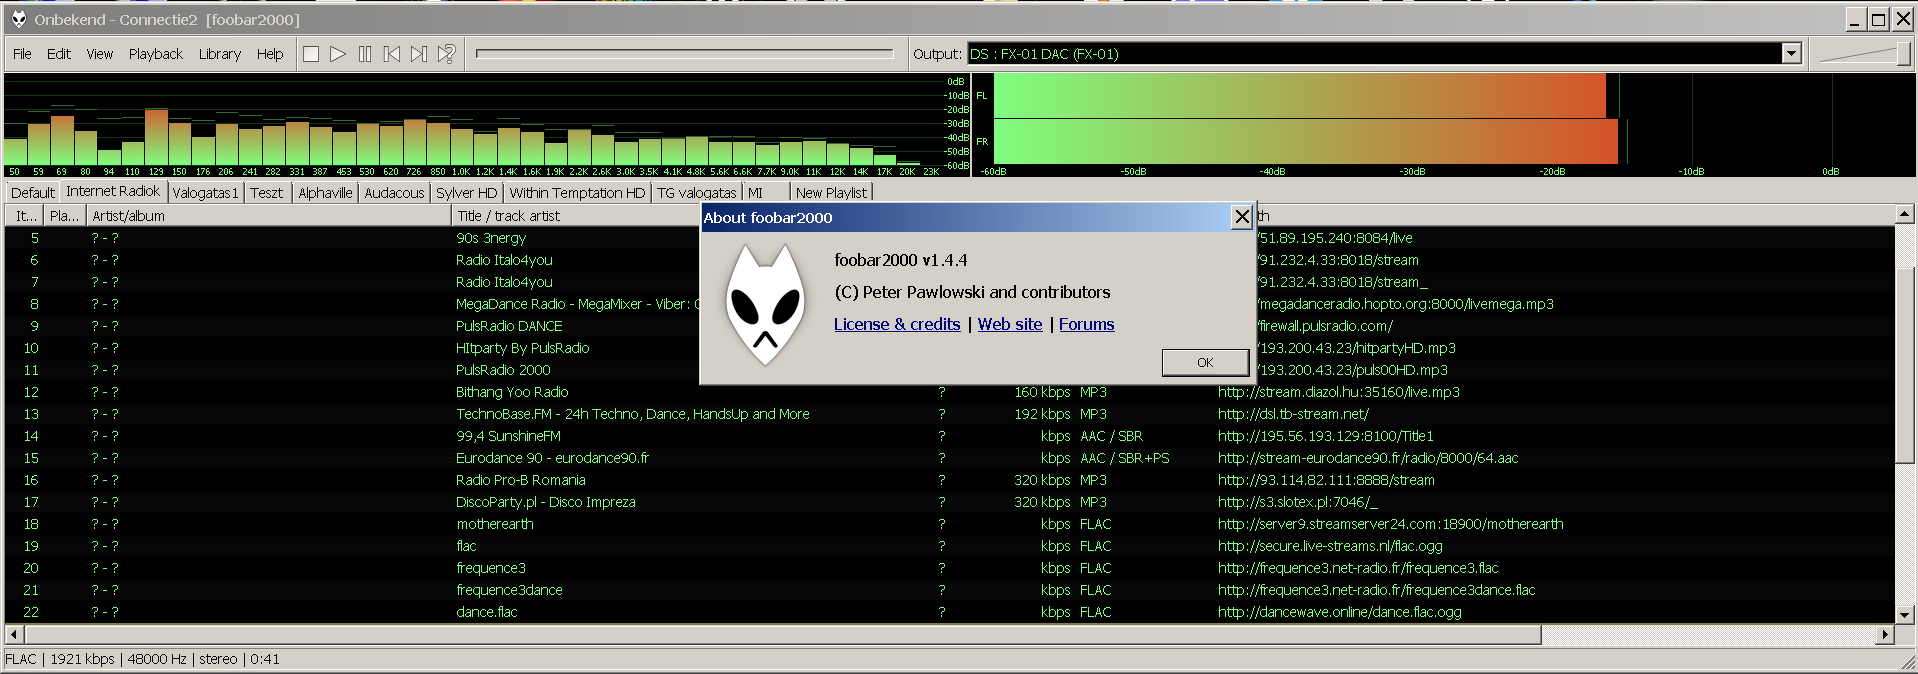This screenshot has height=674, width=1918.
Task: Open the Web site link
Action: pyautogui.click(x=1010, y=324)
